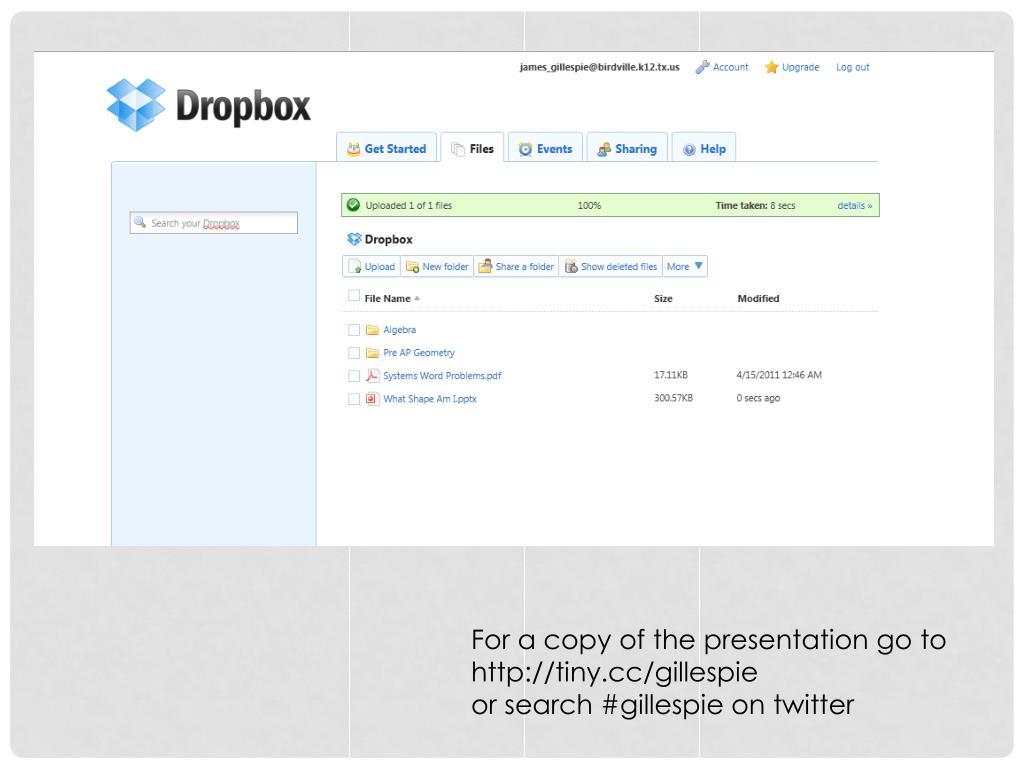Open the Events tab

click(x=545, y=148)
